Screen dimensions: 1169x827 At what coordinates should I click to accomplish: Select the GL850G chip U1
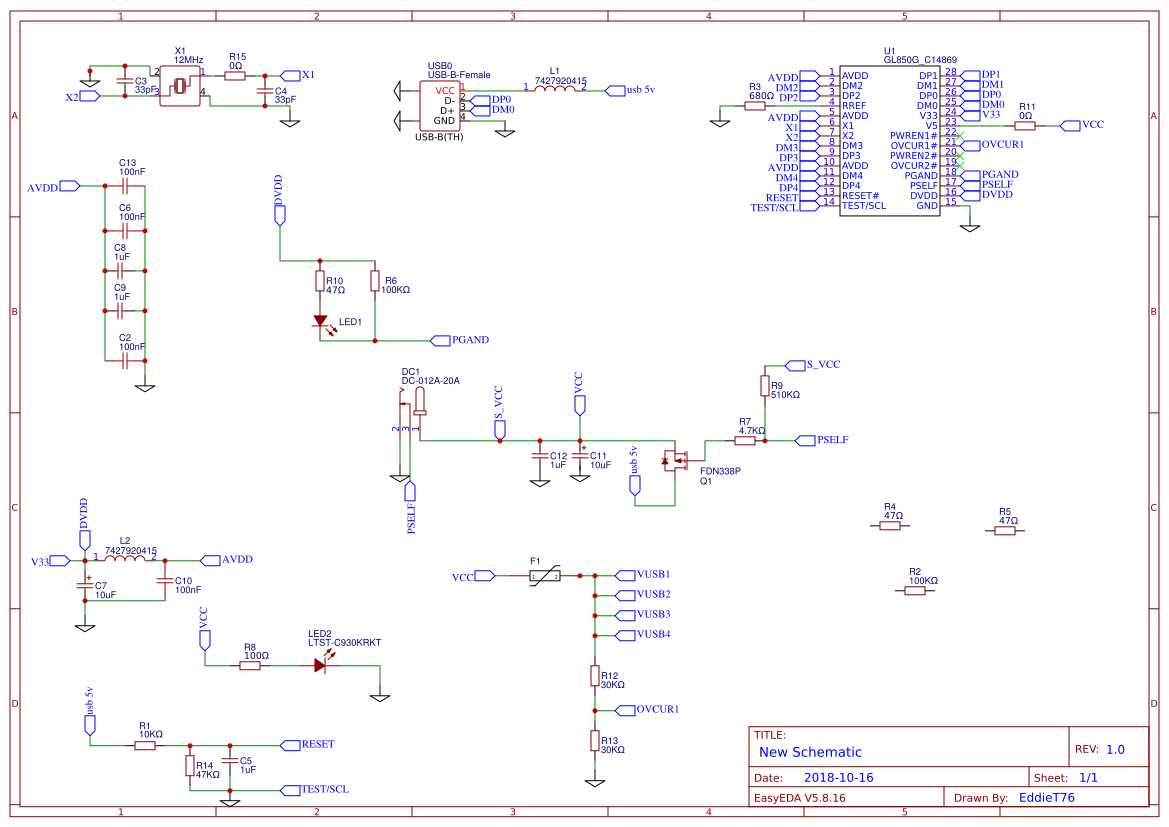point(890,140)
